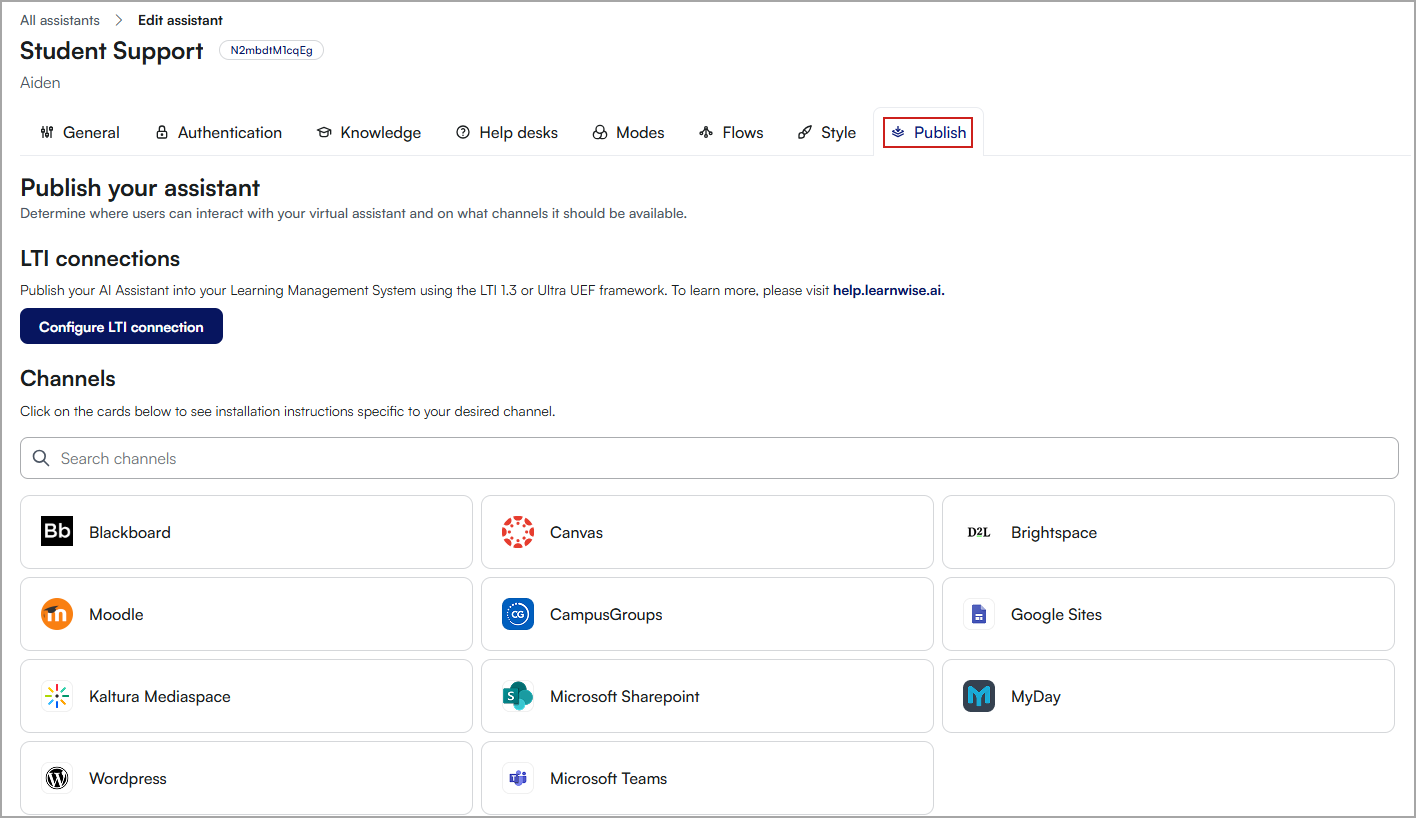The image size is (1416, 818).
Task: Click the MyDay logo icon
Action: tap(979, 696)
